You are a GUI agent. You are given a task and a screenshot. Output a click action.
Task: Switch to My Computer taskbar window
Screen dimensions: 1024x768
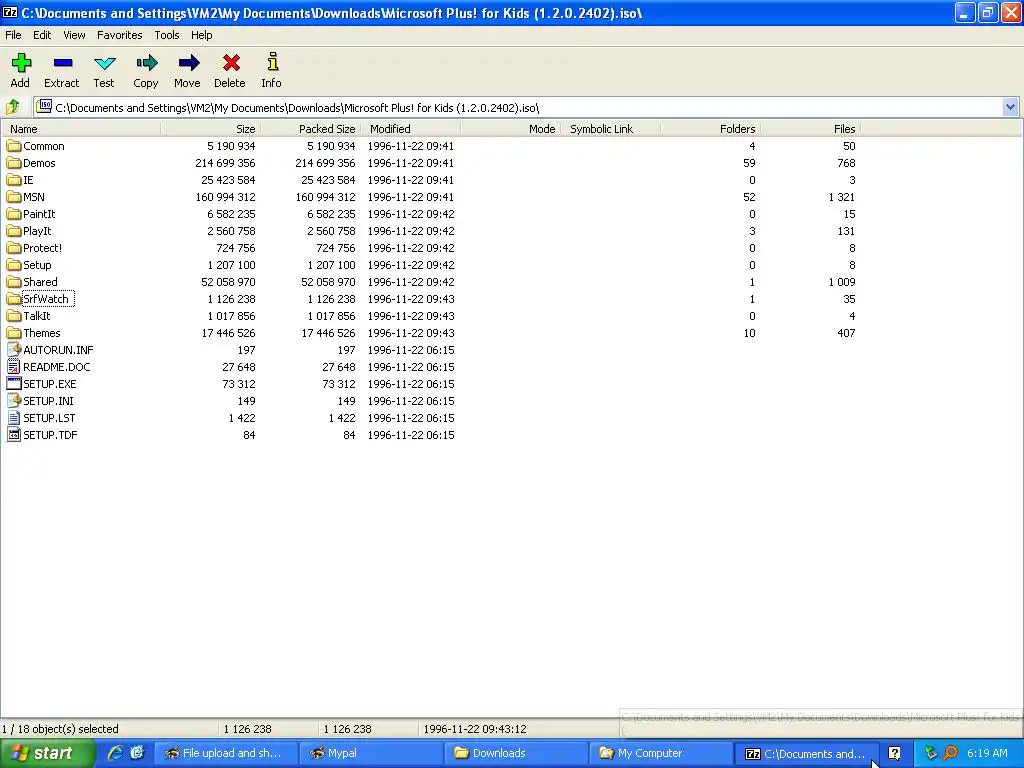[x=662, y=753]
